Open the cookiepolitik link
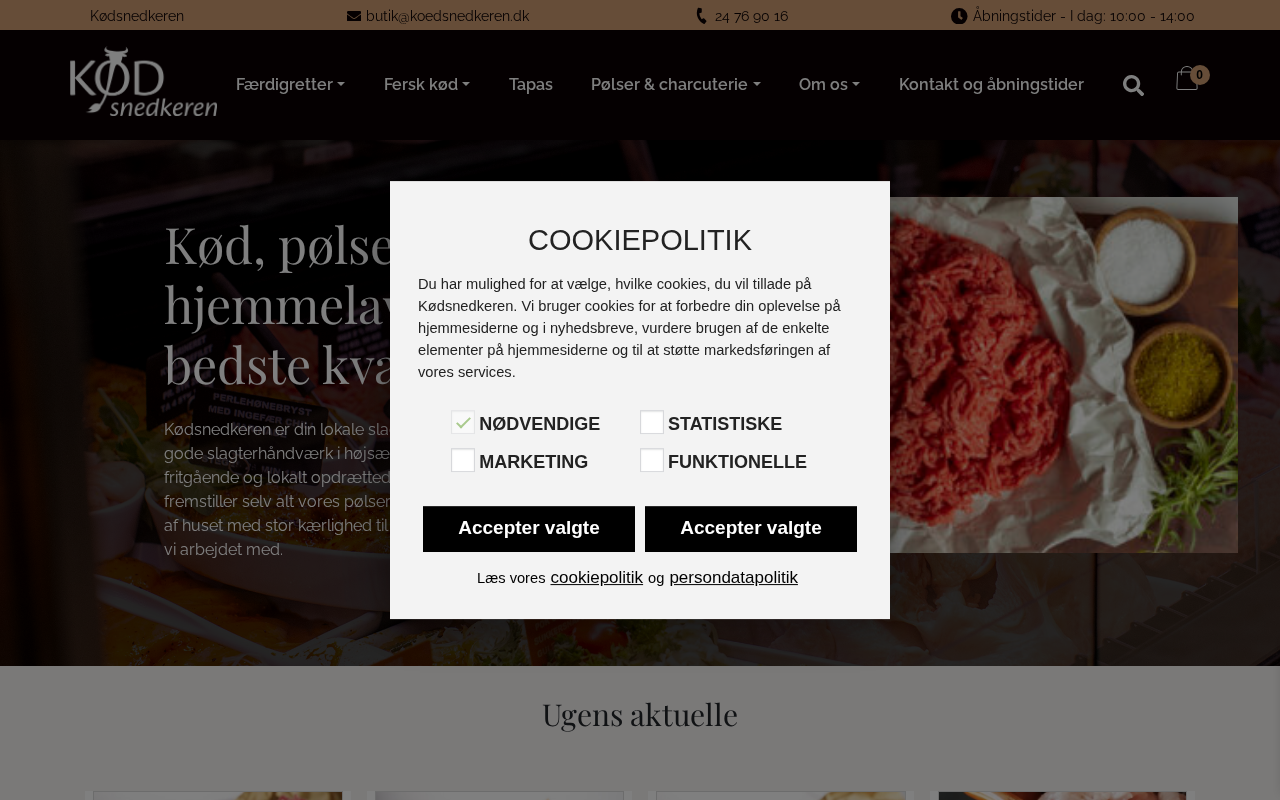 pyautogui.click(x=596, y=577)
